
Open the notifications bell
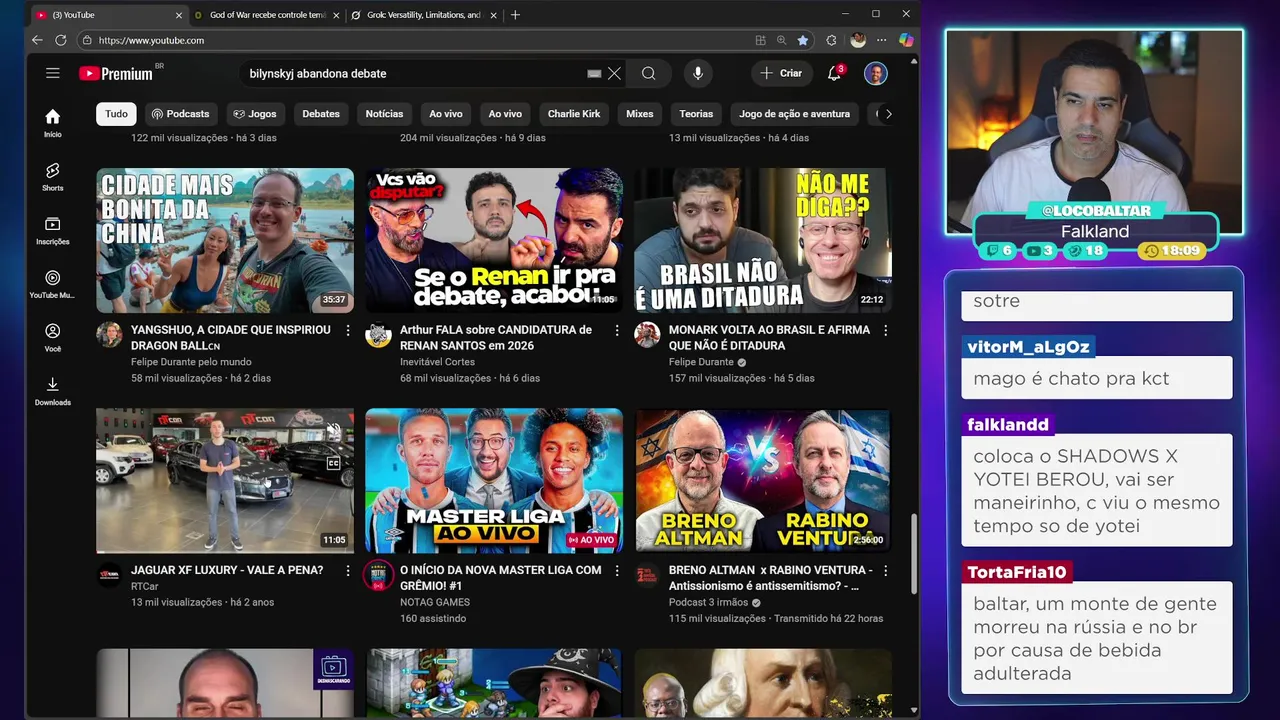click(834, 73)
